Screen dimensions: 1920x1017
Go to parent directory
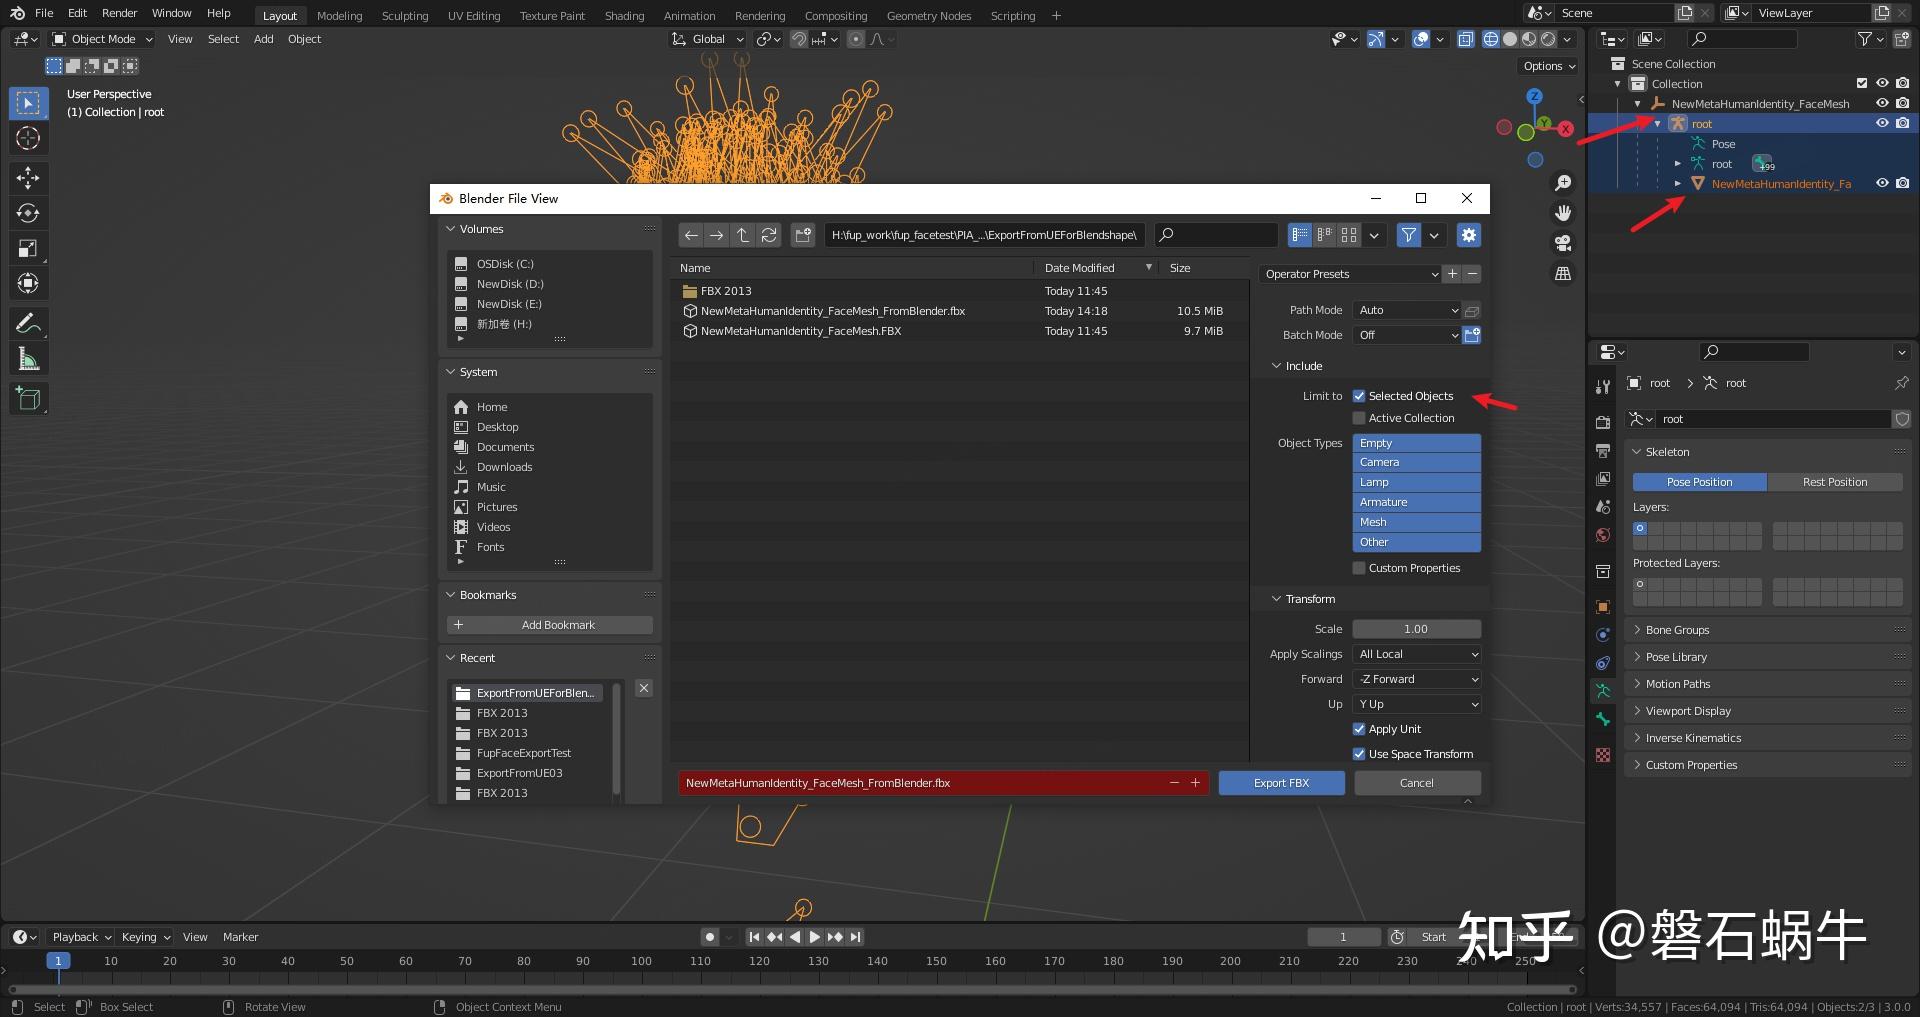(743, 235)
